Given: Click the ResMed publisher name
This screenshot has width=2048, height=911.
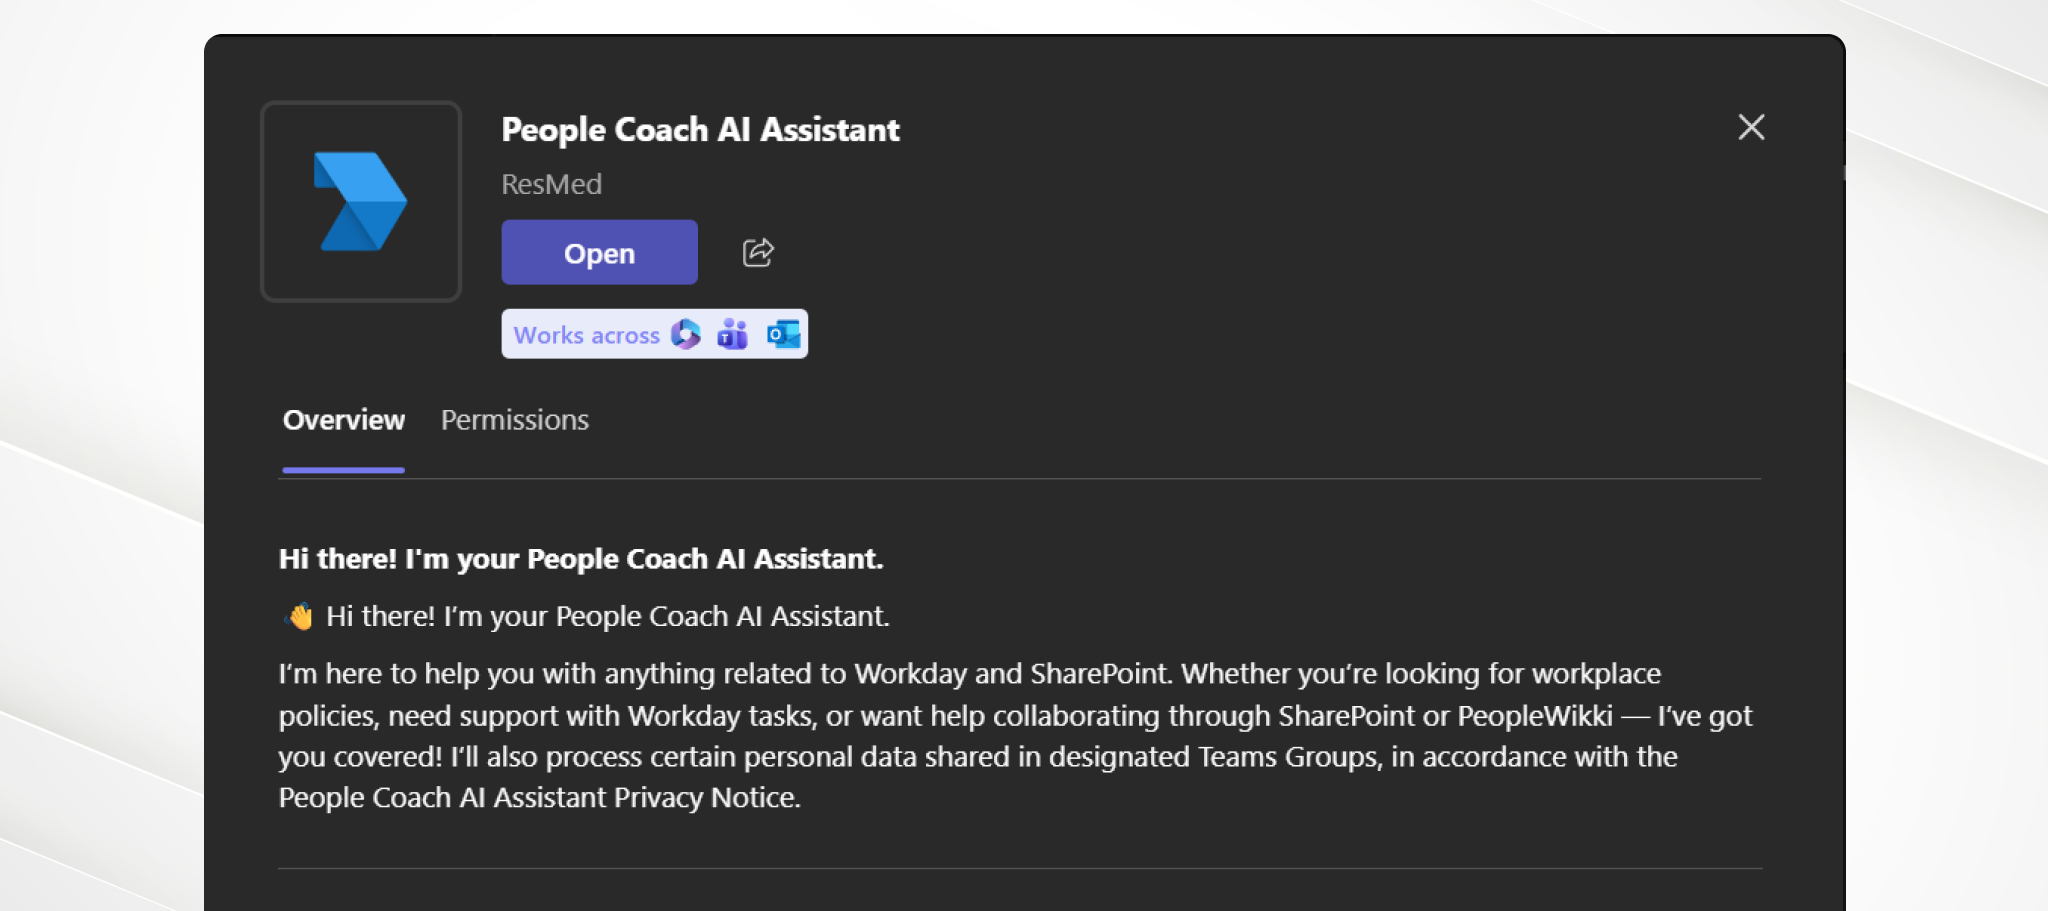Looking at the screenshot, I should pyautogui.click(x=551, y=185).
